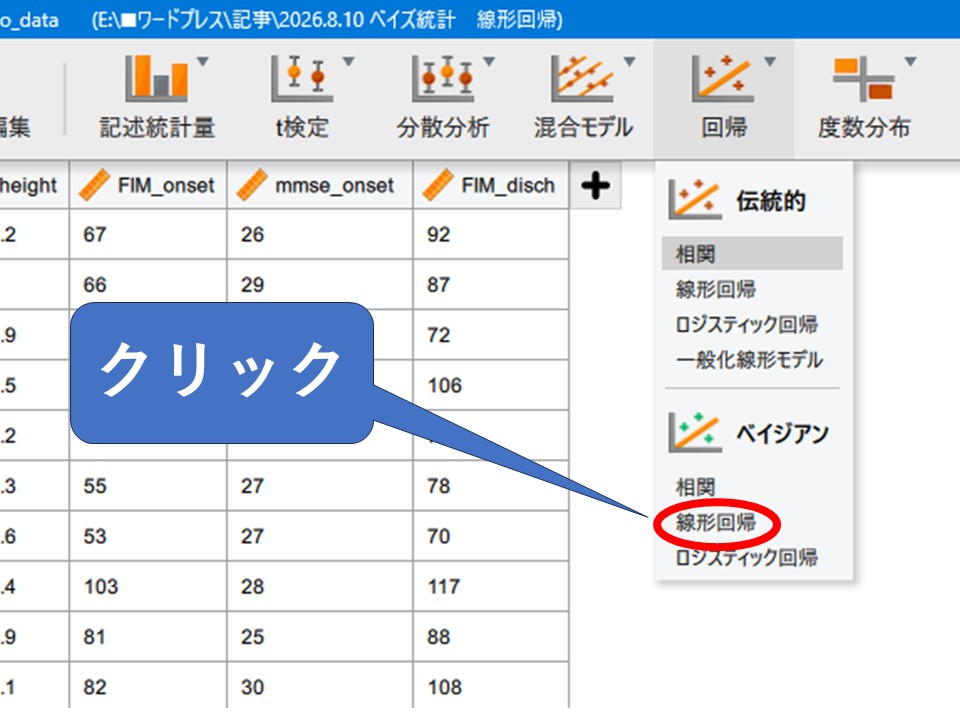Click the 回帰 regression module icon
960x720 pixels.
[723, 78]
